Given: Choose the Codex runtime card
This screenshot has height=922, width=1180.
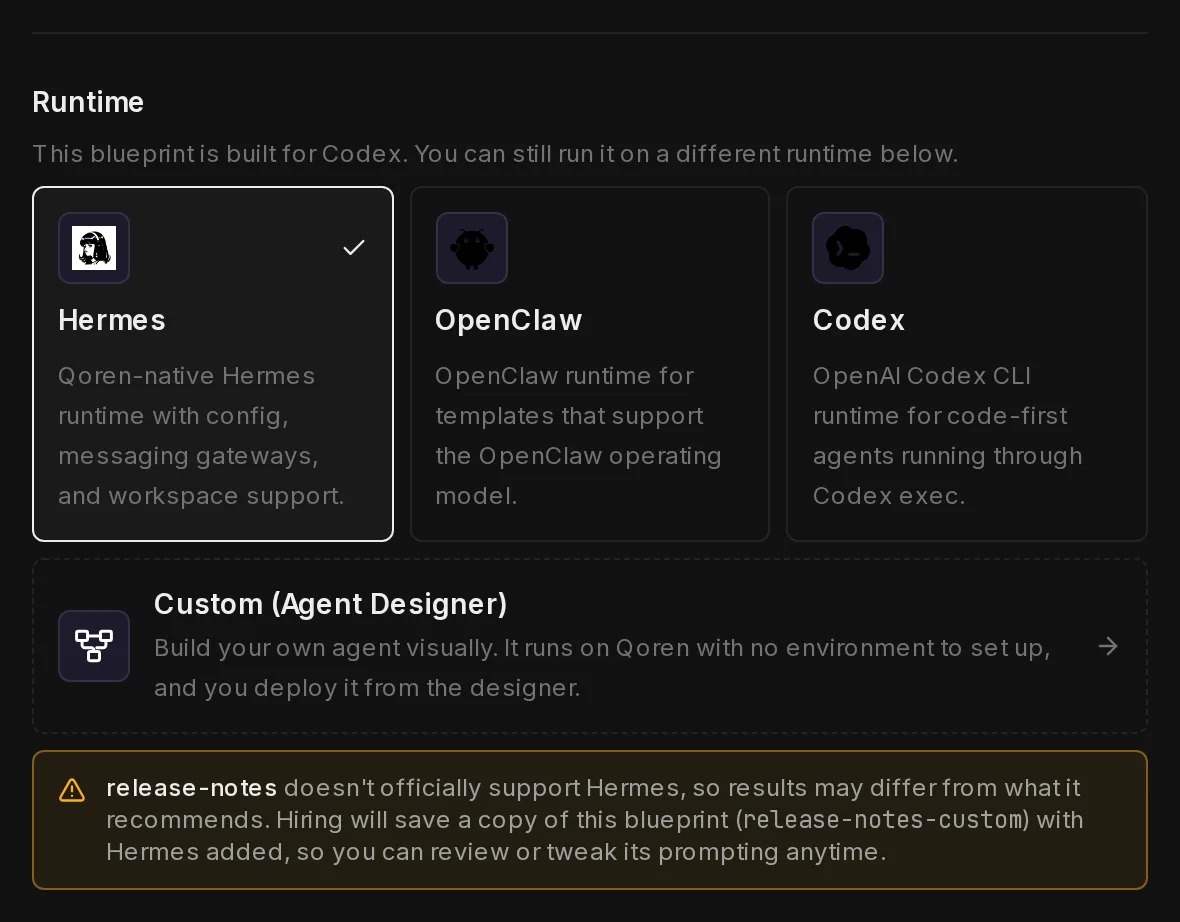Looking at the screenshot, I should click(x=967, y=364).
